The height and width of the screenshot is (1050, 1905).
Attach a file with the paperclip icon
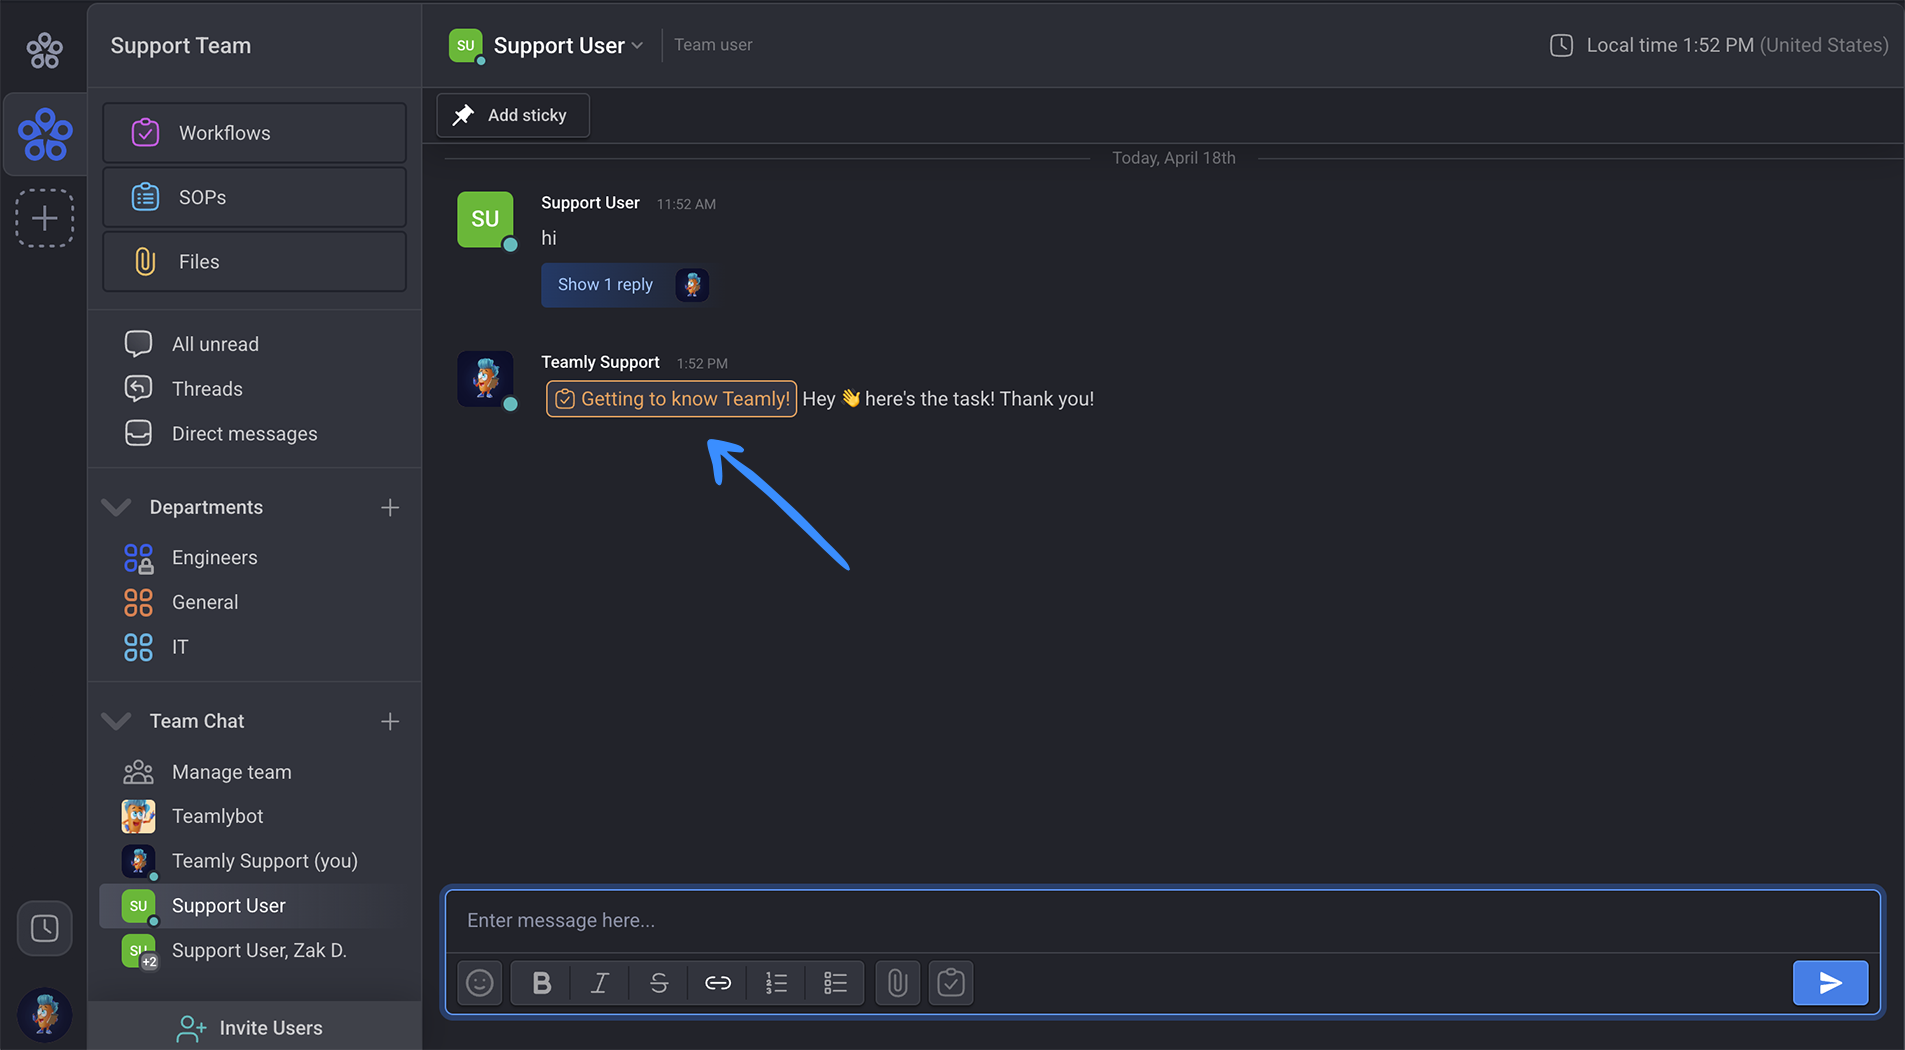click(898, 983)
